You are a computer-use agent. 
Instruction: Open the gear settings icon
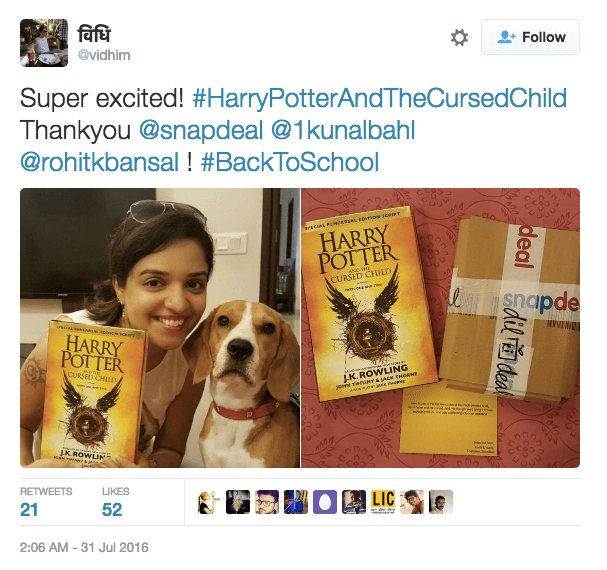[x=460, y=38]
